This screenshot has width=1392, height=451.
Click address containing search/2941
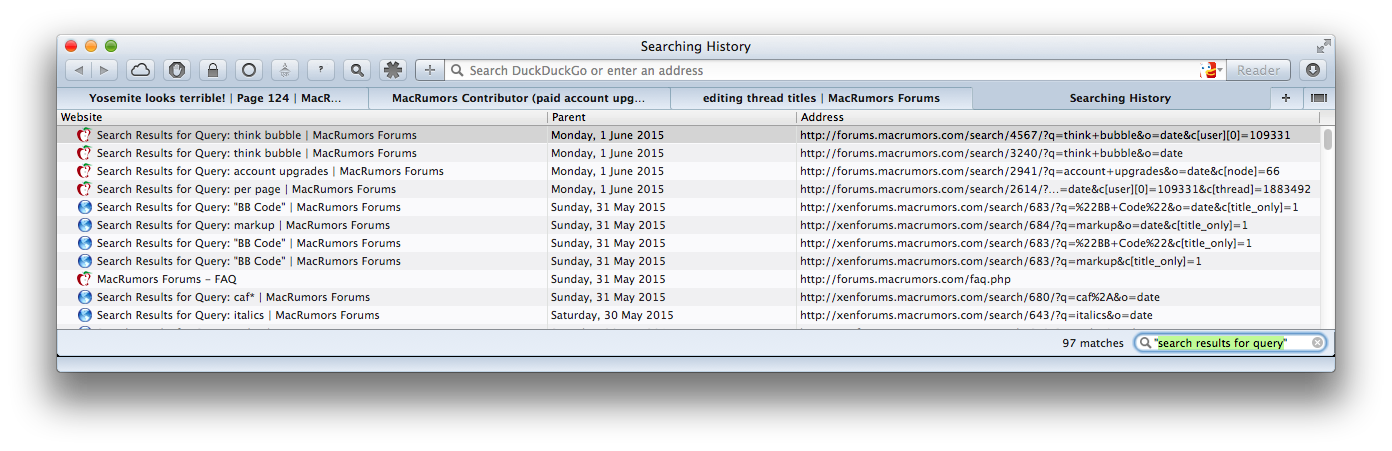[1040, 171]
